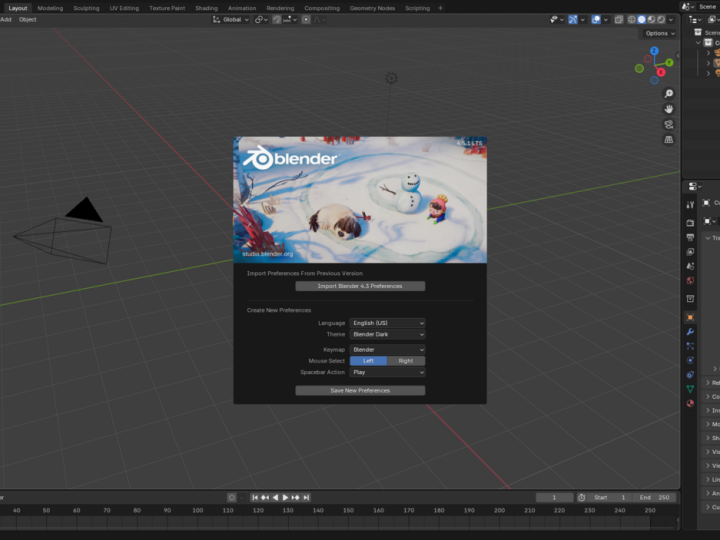This screenshot has width=720, height=540.
Task: Click the current frame field showing 1
Action: tap(554, 497)
